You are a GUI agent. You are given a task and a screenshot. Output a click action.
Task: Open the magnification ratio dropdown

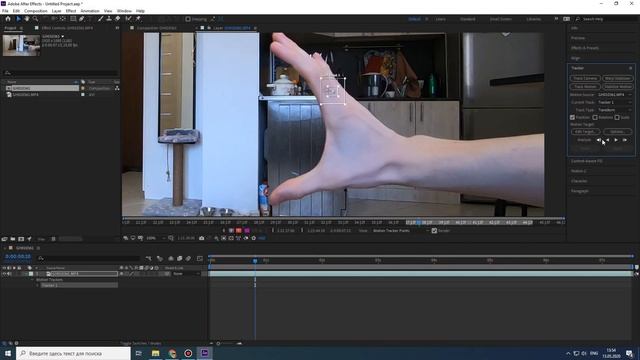[156, 238]
